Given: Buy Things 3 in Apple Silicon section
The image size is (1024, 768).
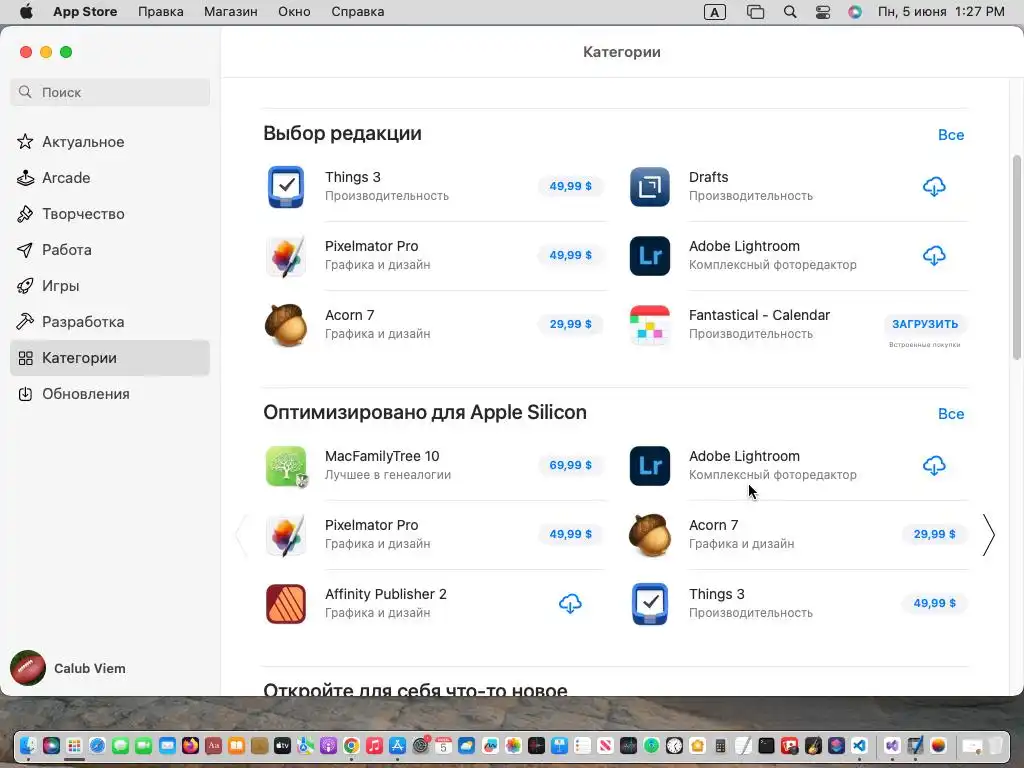Looking at the screenshot, I should (x=934, y=603).
